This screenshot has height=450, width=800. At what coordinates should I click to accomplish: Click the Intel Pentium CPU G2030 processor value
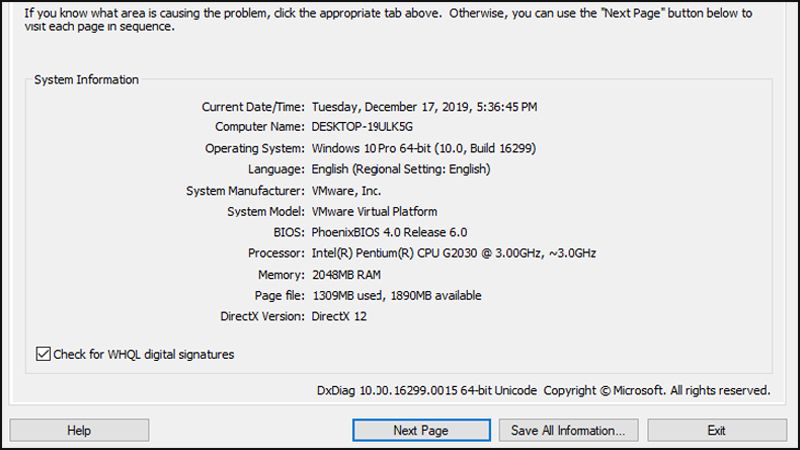click(453, 253)
